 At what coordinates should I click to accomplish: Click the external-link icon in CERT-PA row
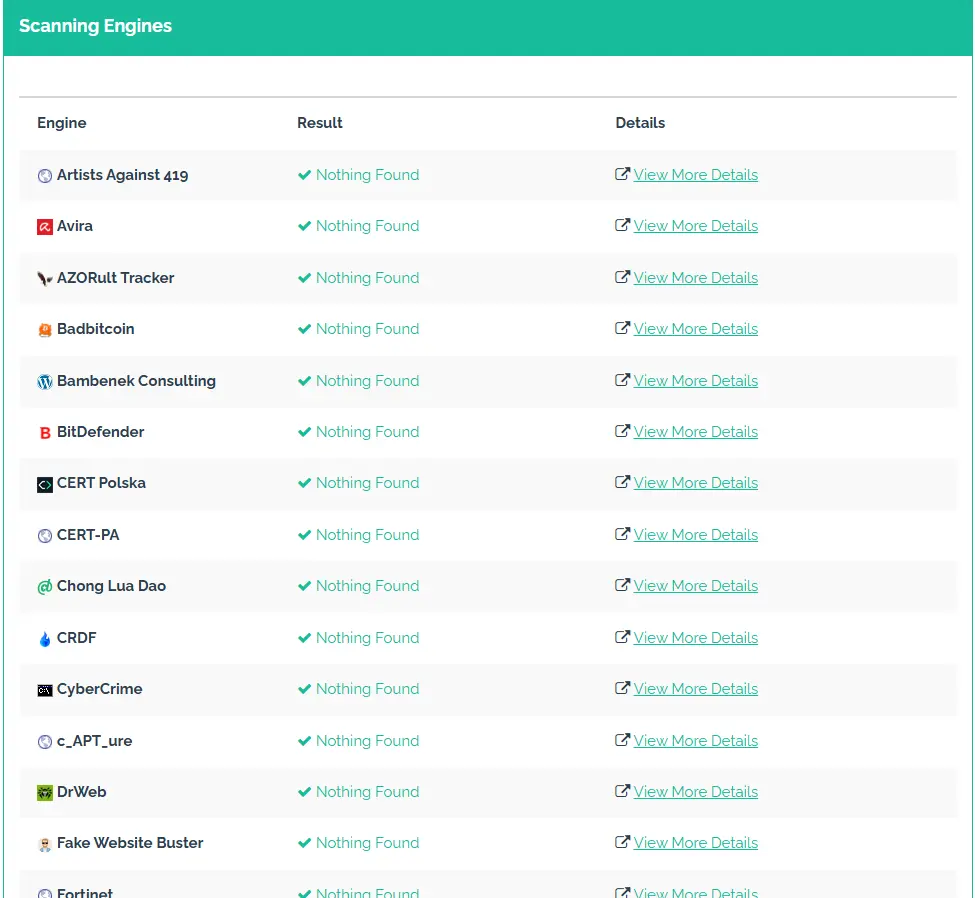[x=622, y=534]
